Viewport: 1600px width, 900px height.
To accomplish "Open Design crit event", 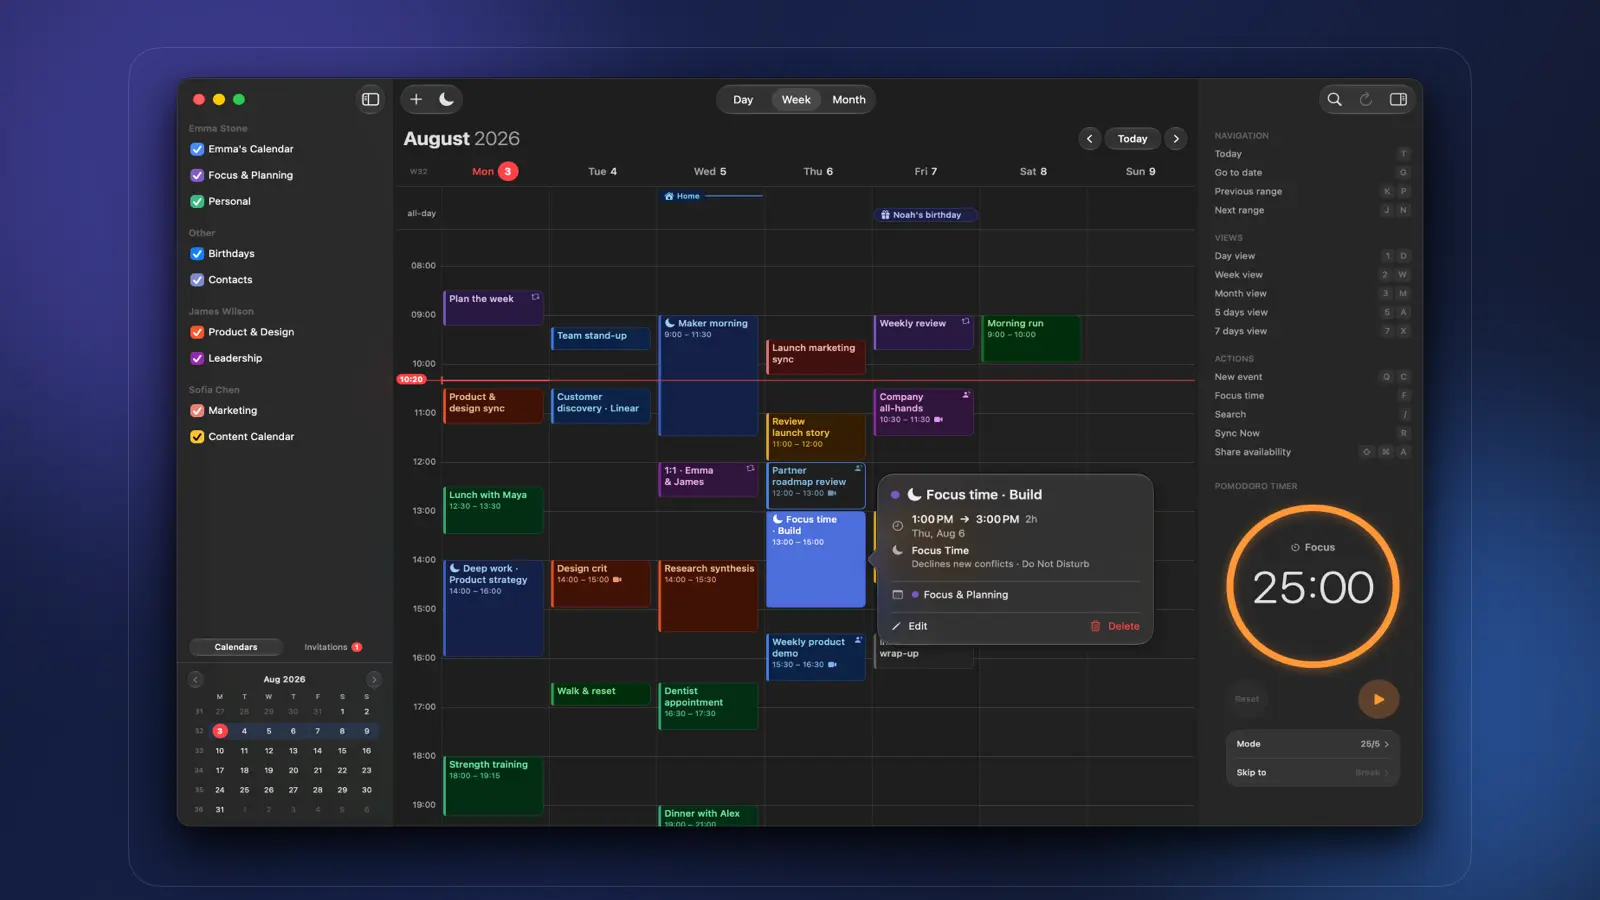I will [x=600, y=584].
